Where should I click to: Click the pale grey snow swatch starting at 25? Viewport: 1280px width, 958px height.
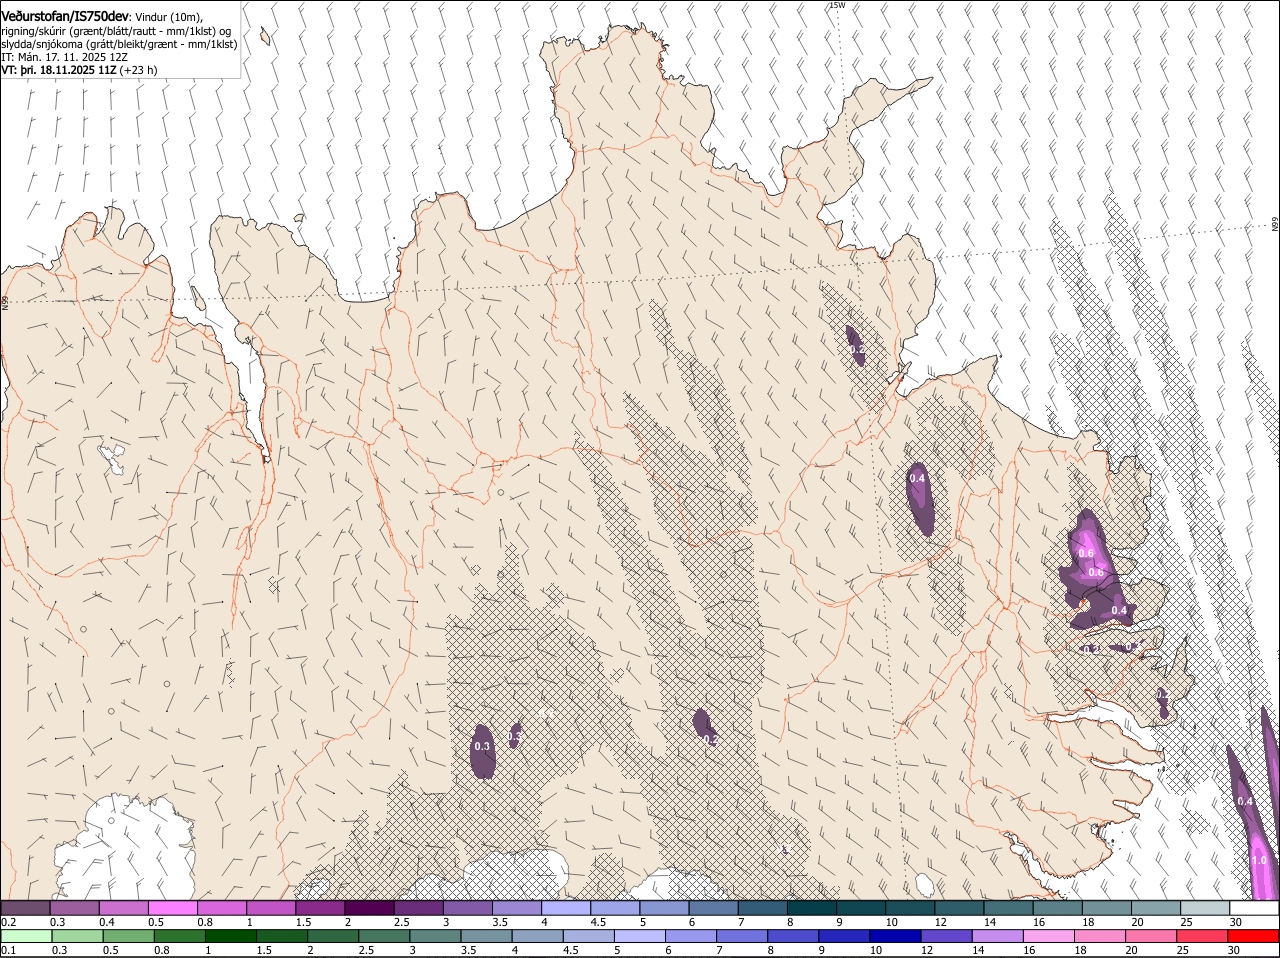pos(1205,907)
